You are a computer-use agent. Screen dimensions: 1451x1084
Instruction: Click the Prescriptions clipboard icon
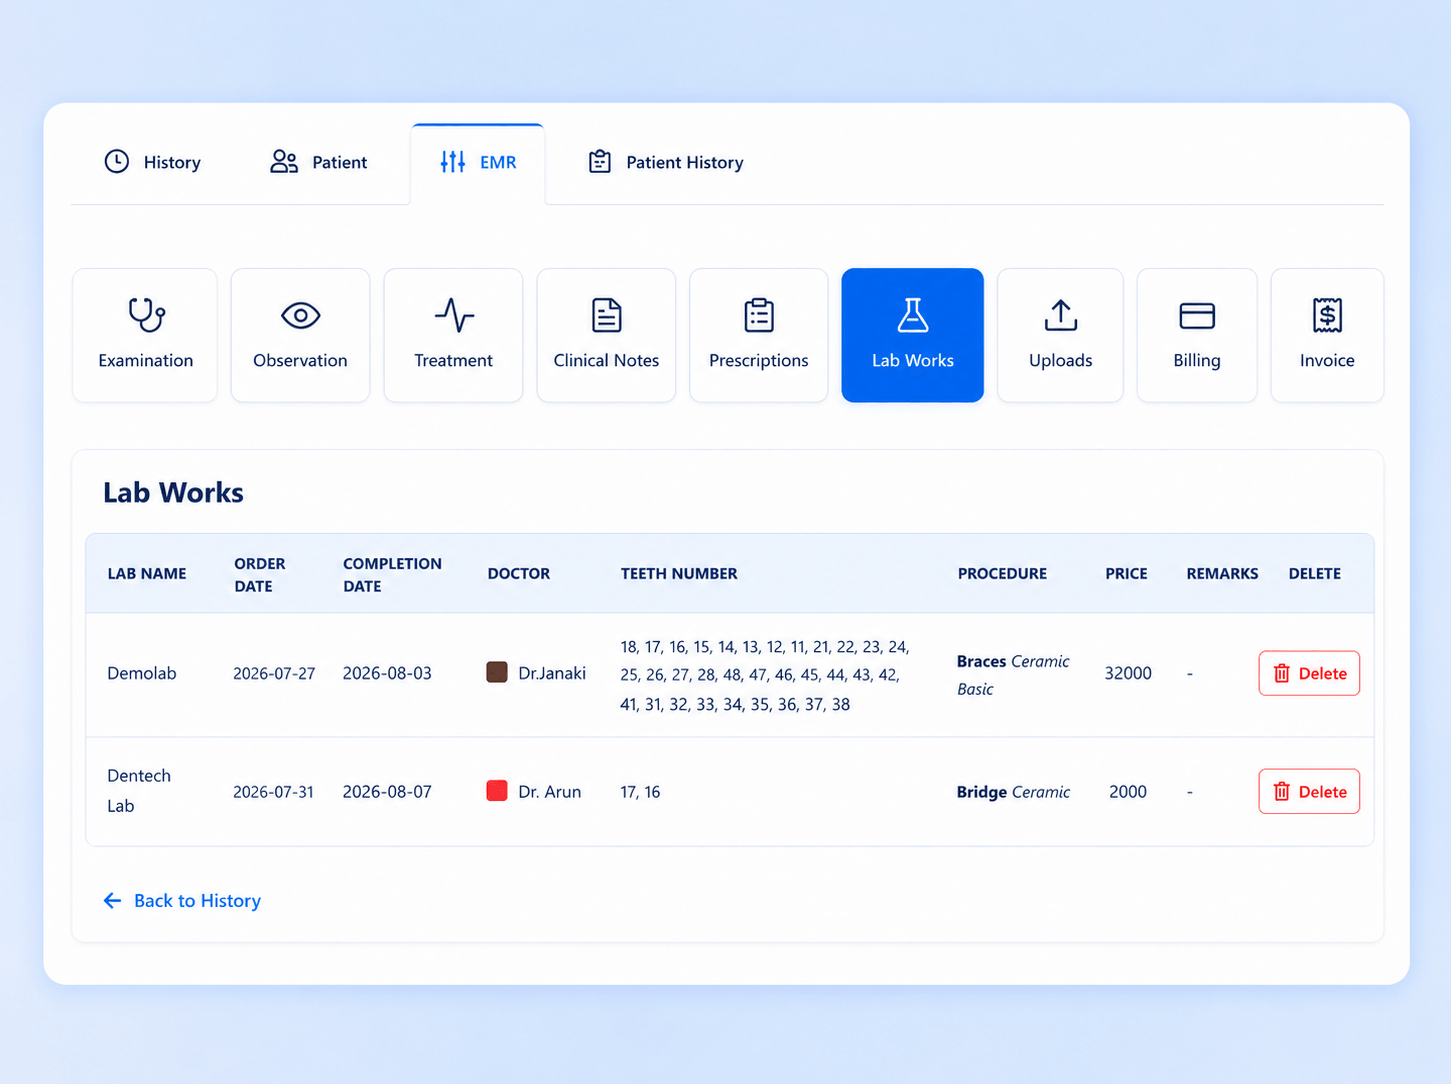(759, 315)
